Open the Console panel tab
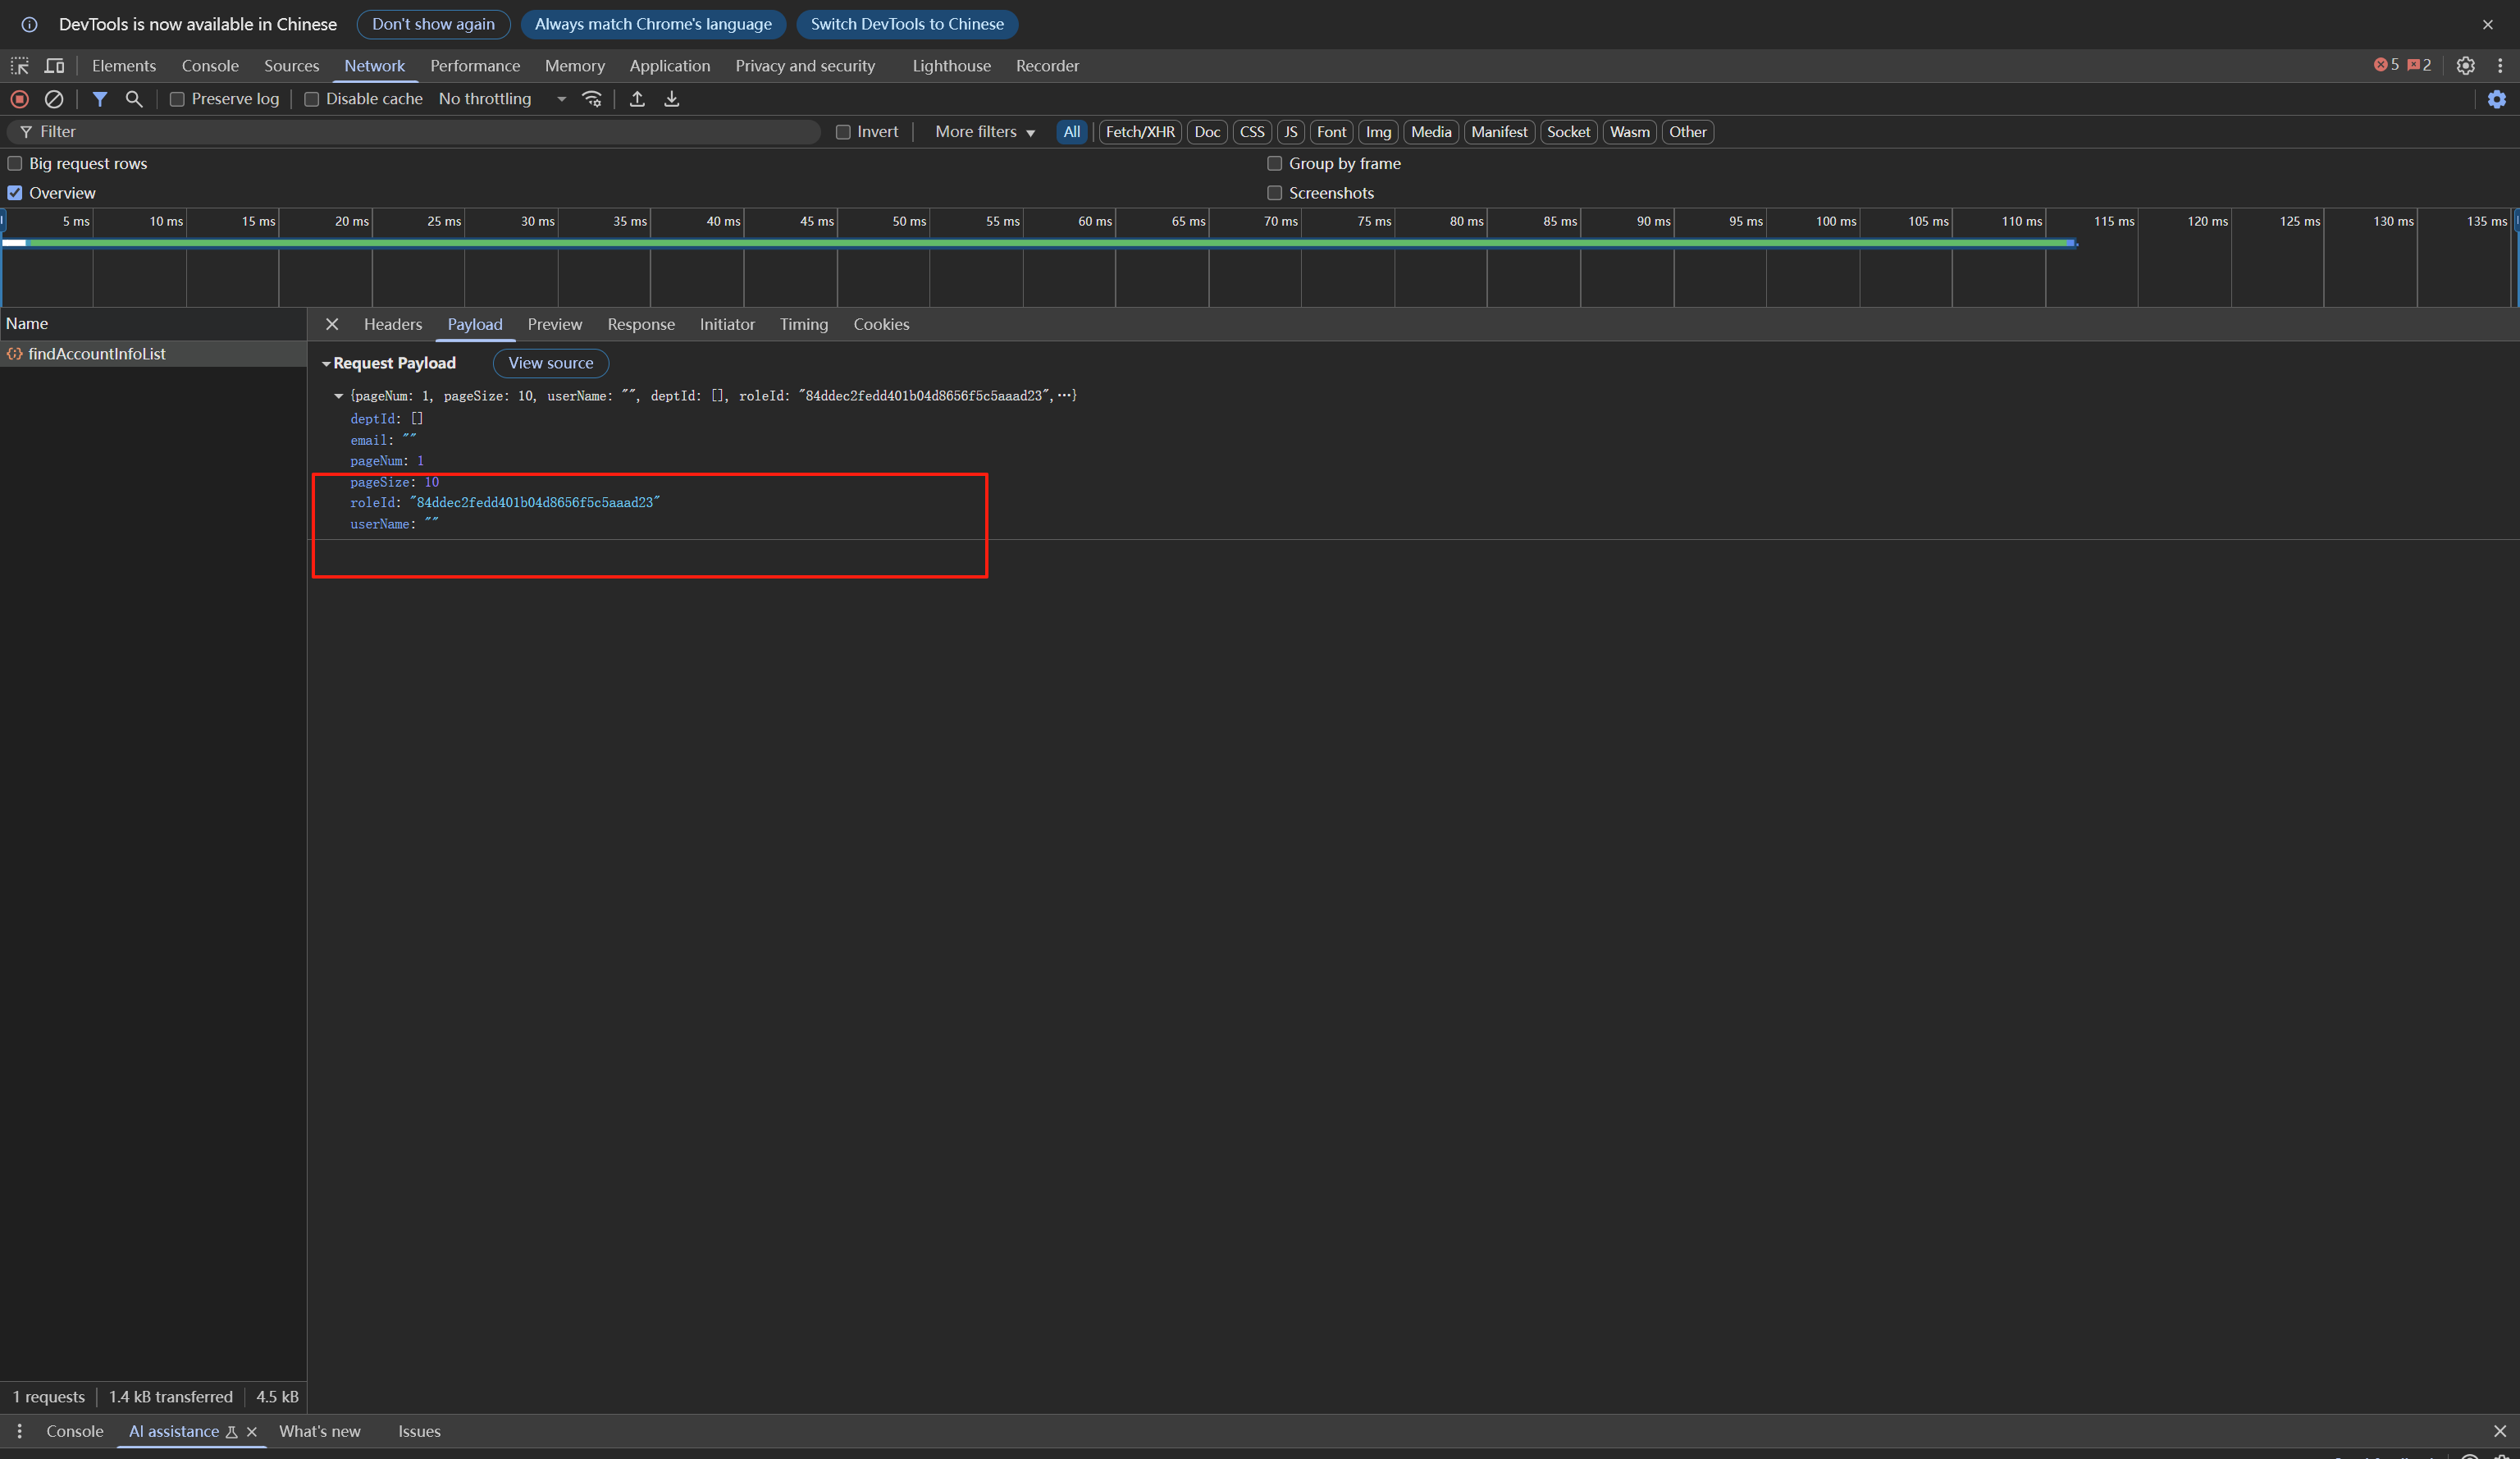 (x=210, y=66)
